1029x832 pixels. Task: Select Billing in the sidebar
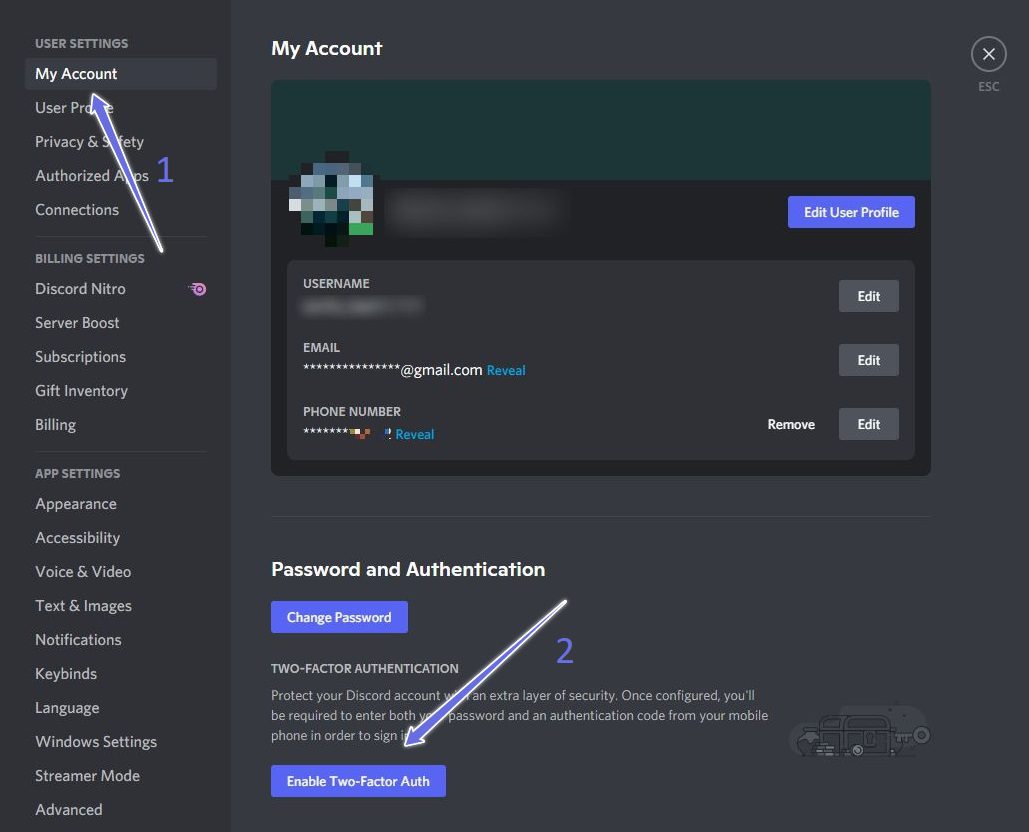pos(55,425)
